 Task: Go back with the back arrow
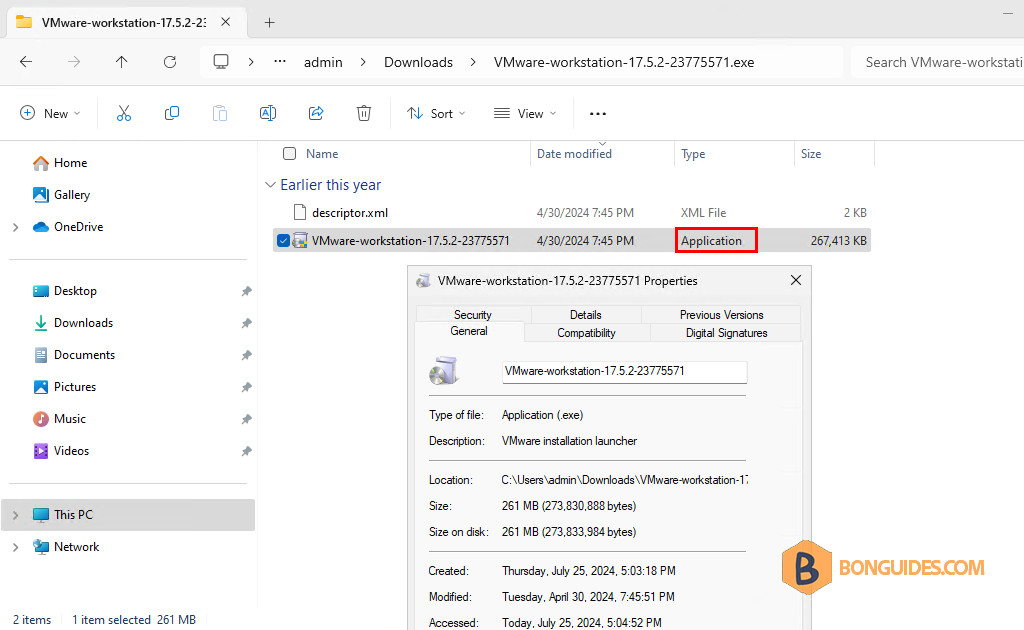click(x=26, y=62)
